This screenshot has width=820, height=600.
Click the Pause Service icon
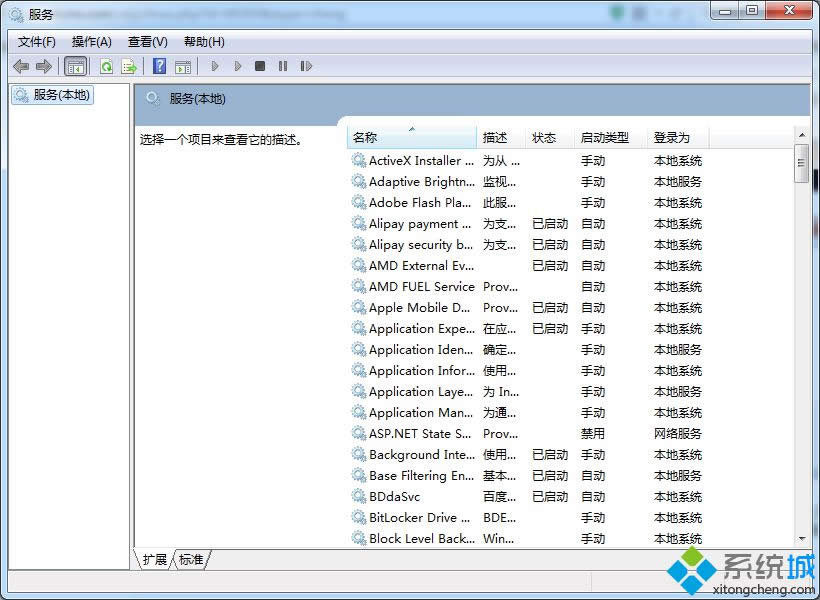(283, 66)
